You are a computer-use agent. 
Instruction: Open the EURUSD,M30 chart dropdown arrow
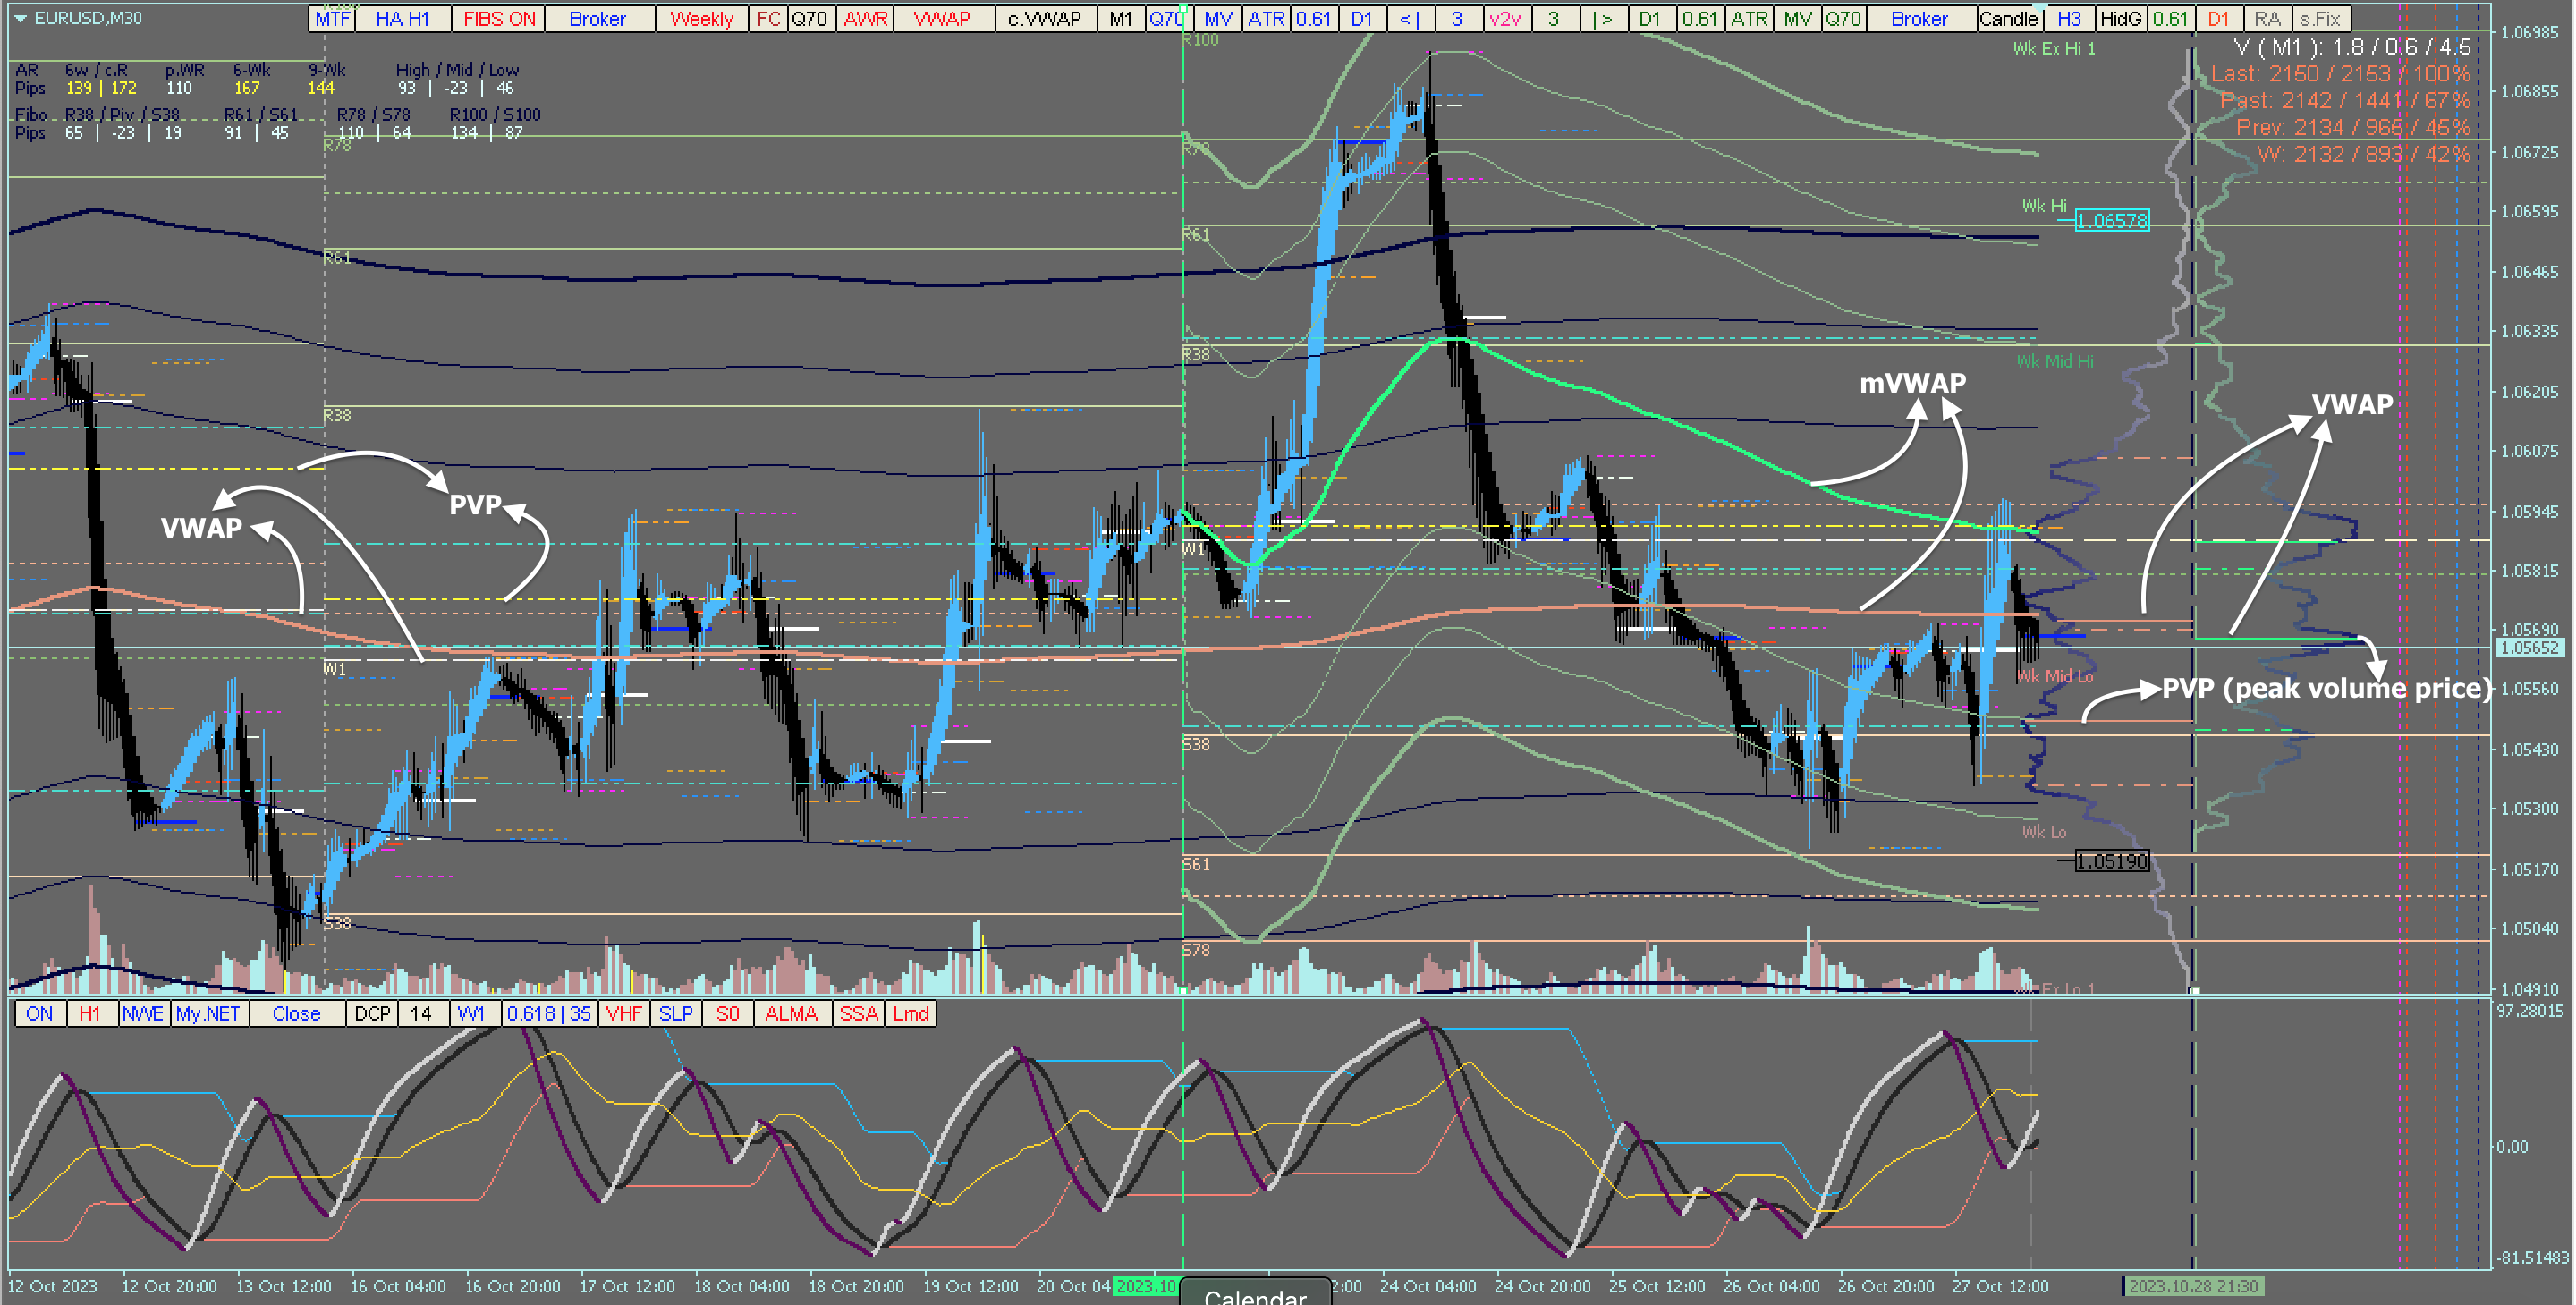coord(19,18)
